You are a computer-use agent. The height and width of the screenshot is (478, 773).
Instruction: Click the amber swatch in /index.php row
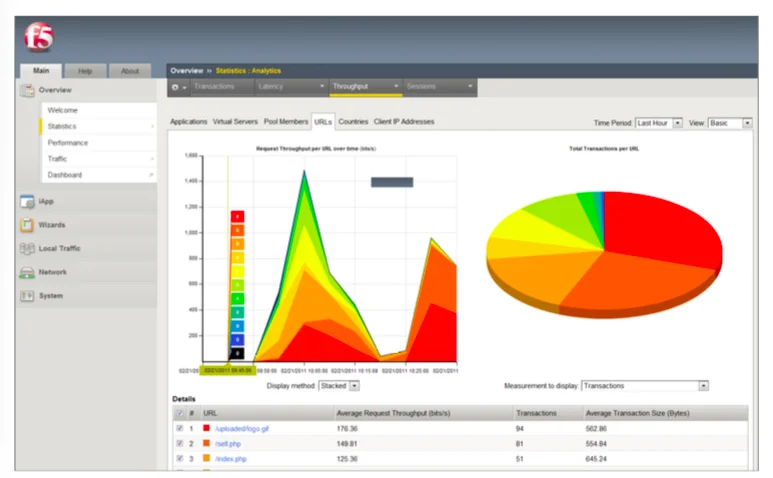(x=207, y=458)
